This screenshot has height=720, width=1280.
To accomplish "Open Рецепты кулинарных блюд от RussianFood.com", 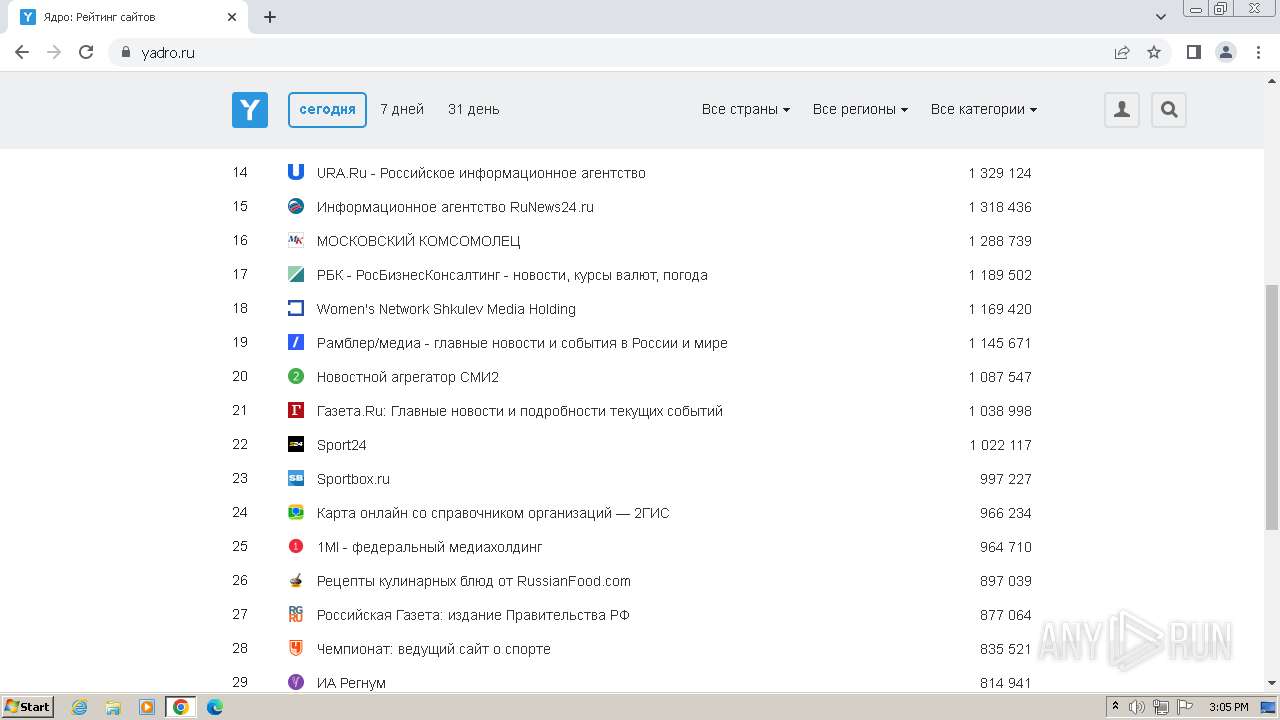I will pyautogui.click(x=474, y=581).
